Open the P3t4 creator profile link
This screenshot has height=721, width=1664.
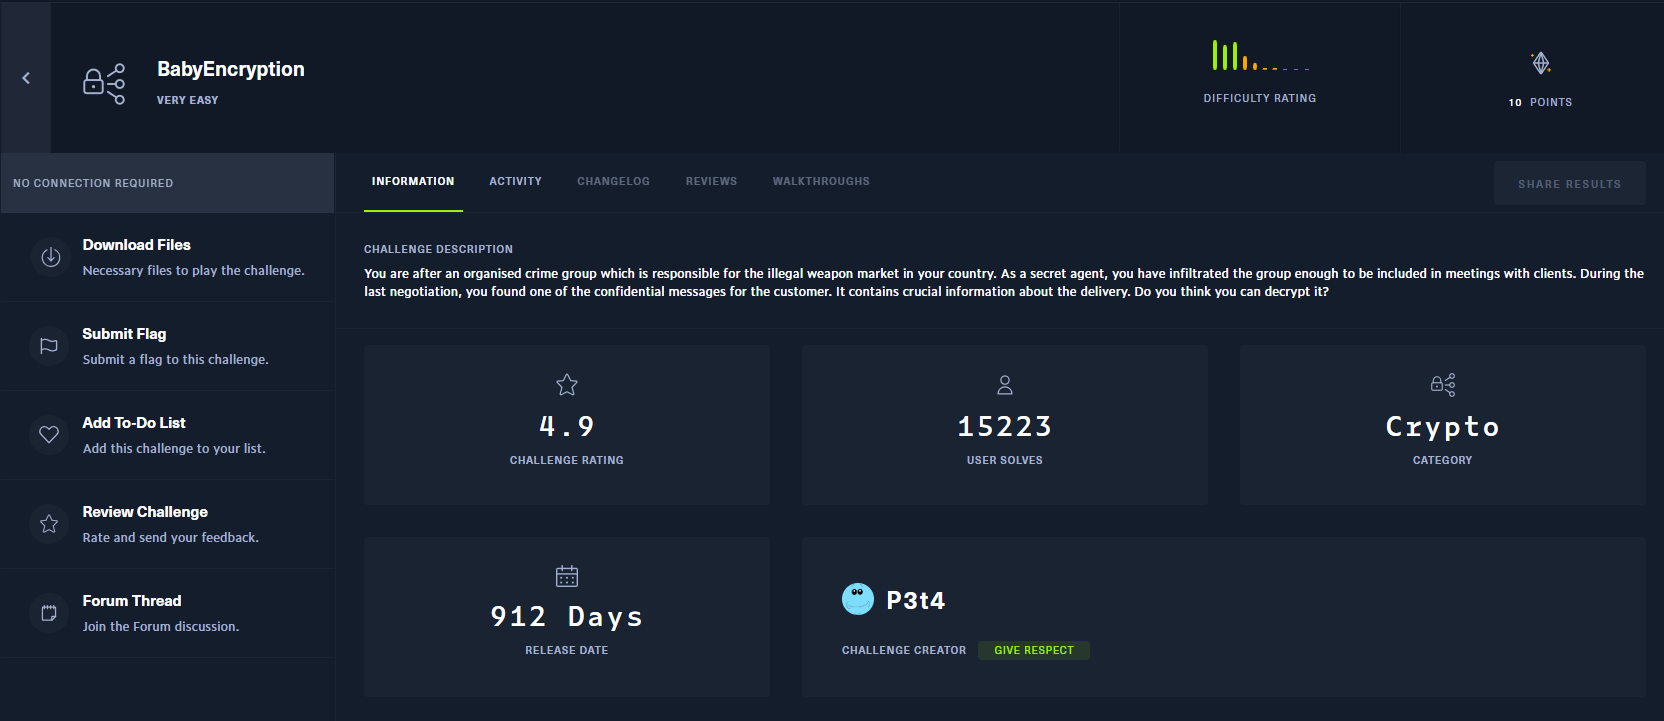point(915,601)
